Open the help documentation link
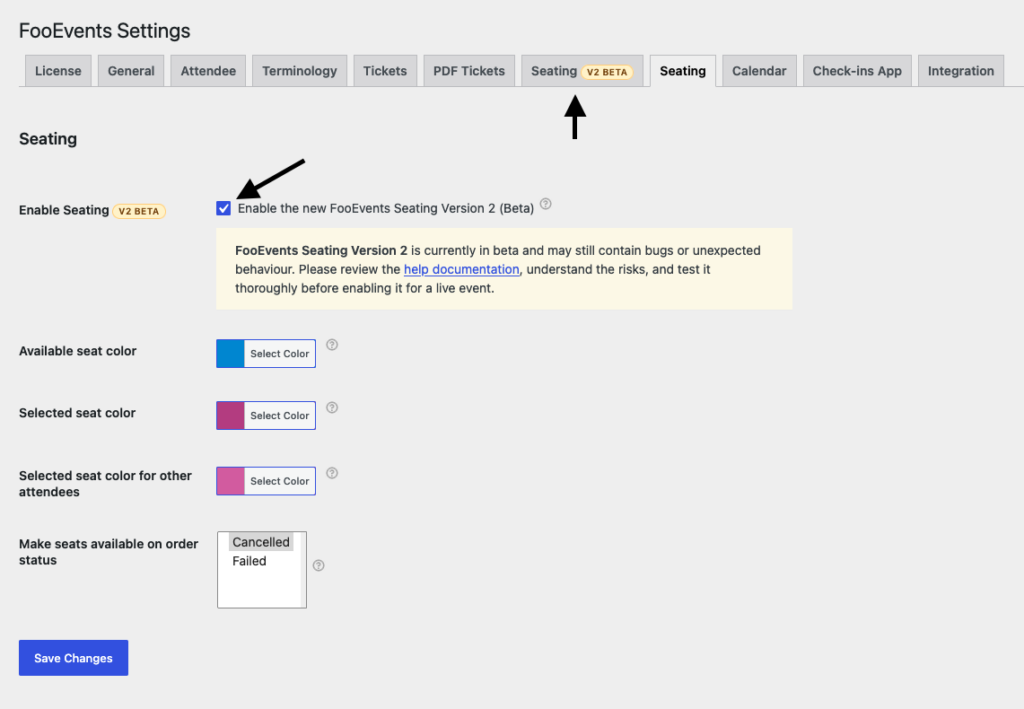Screen dimensions: 1024x709 point(461,269)
